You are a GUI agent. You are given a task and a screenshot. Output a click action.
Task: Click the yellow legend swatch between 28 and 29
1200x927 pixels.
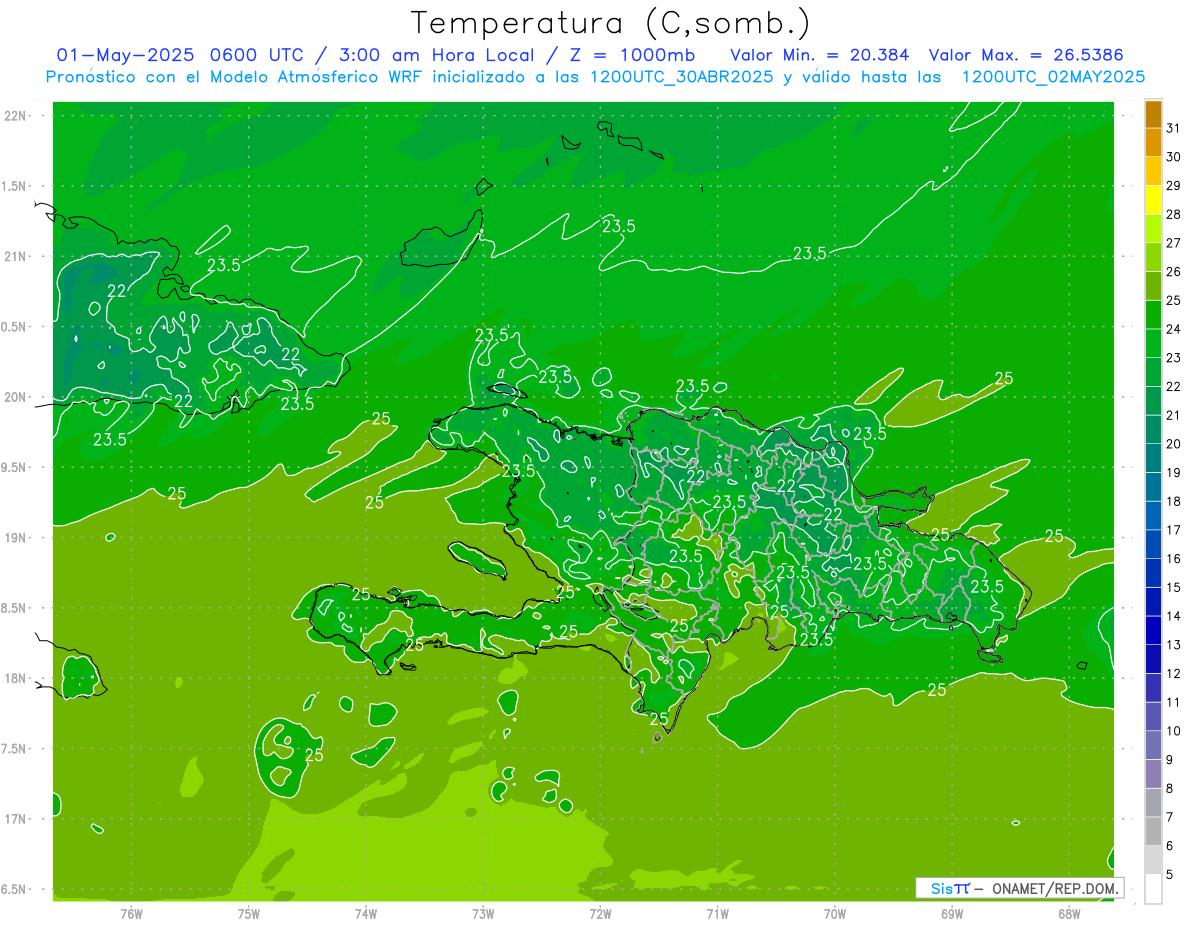pos(1153,200)
